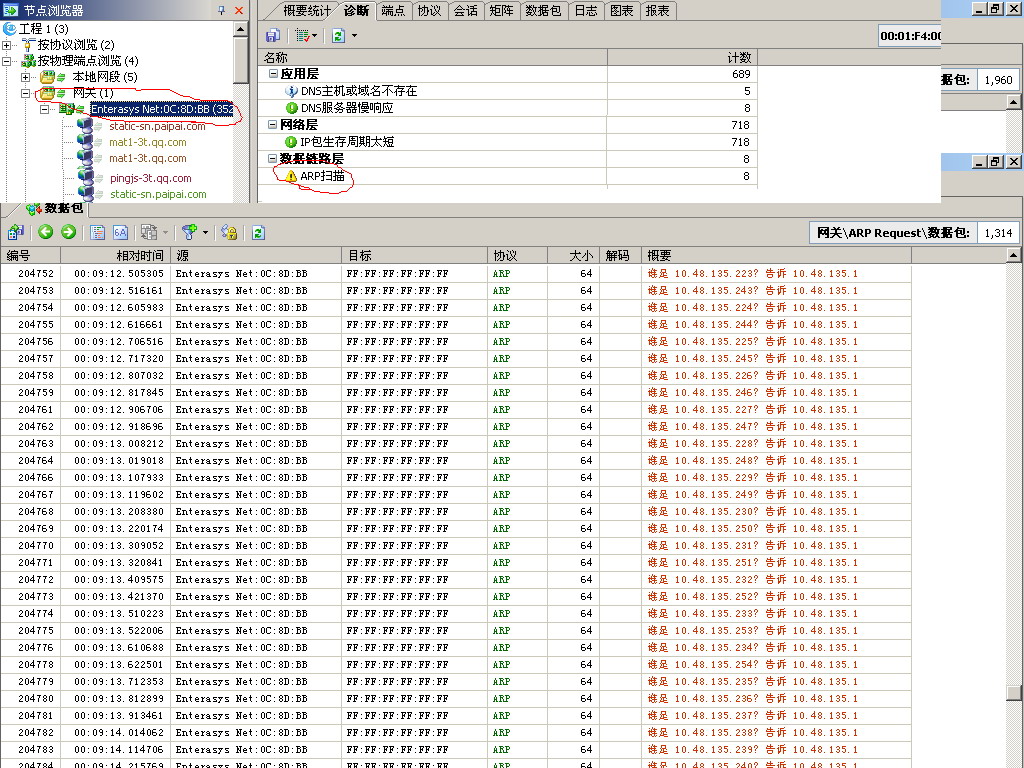This screenshot has height=768, width=1024.
Task: Go to next packet with green forward arrow
Action: tap(68, 232)
